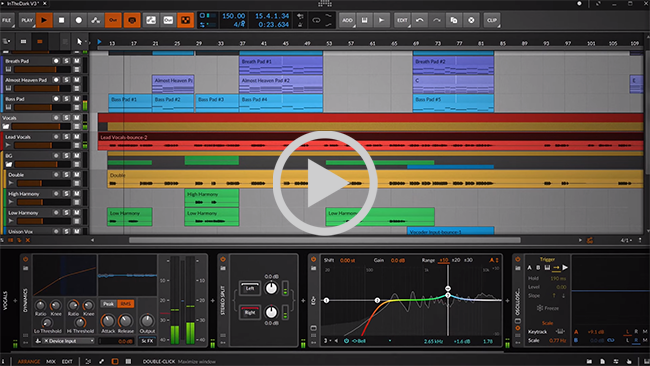Switch to the MIX view tab

[51, 361]
